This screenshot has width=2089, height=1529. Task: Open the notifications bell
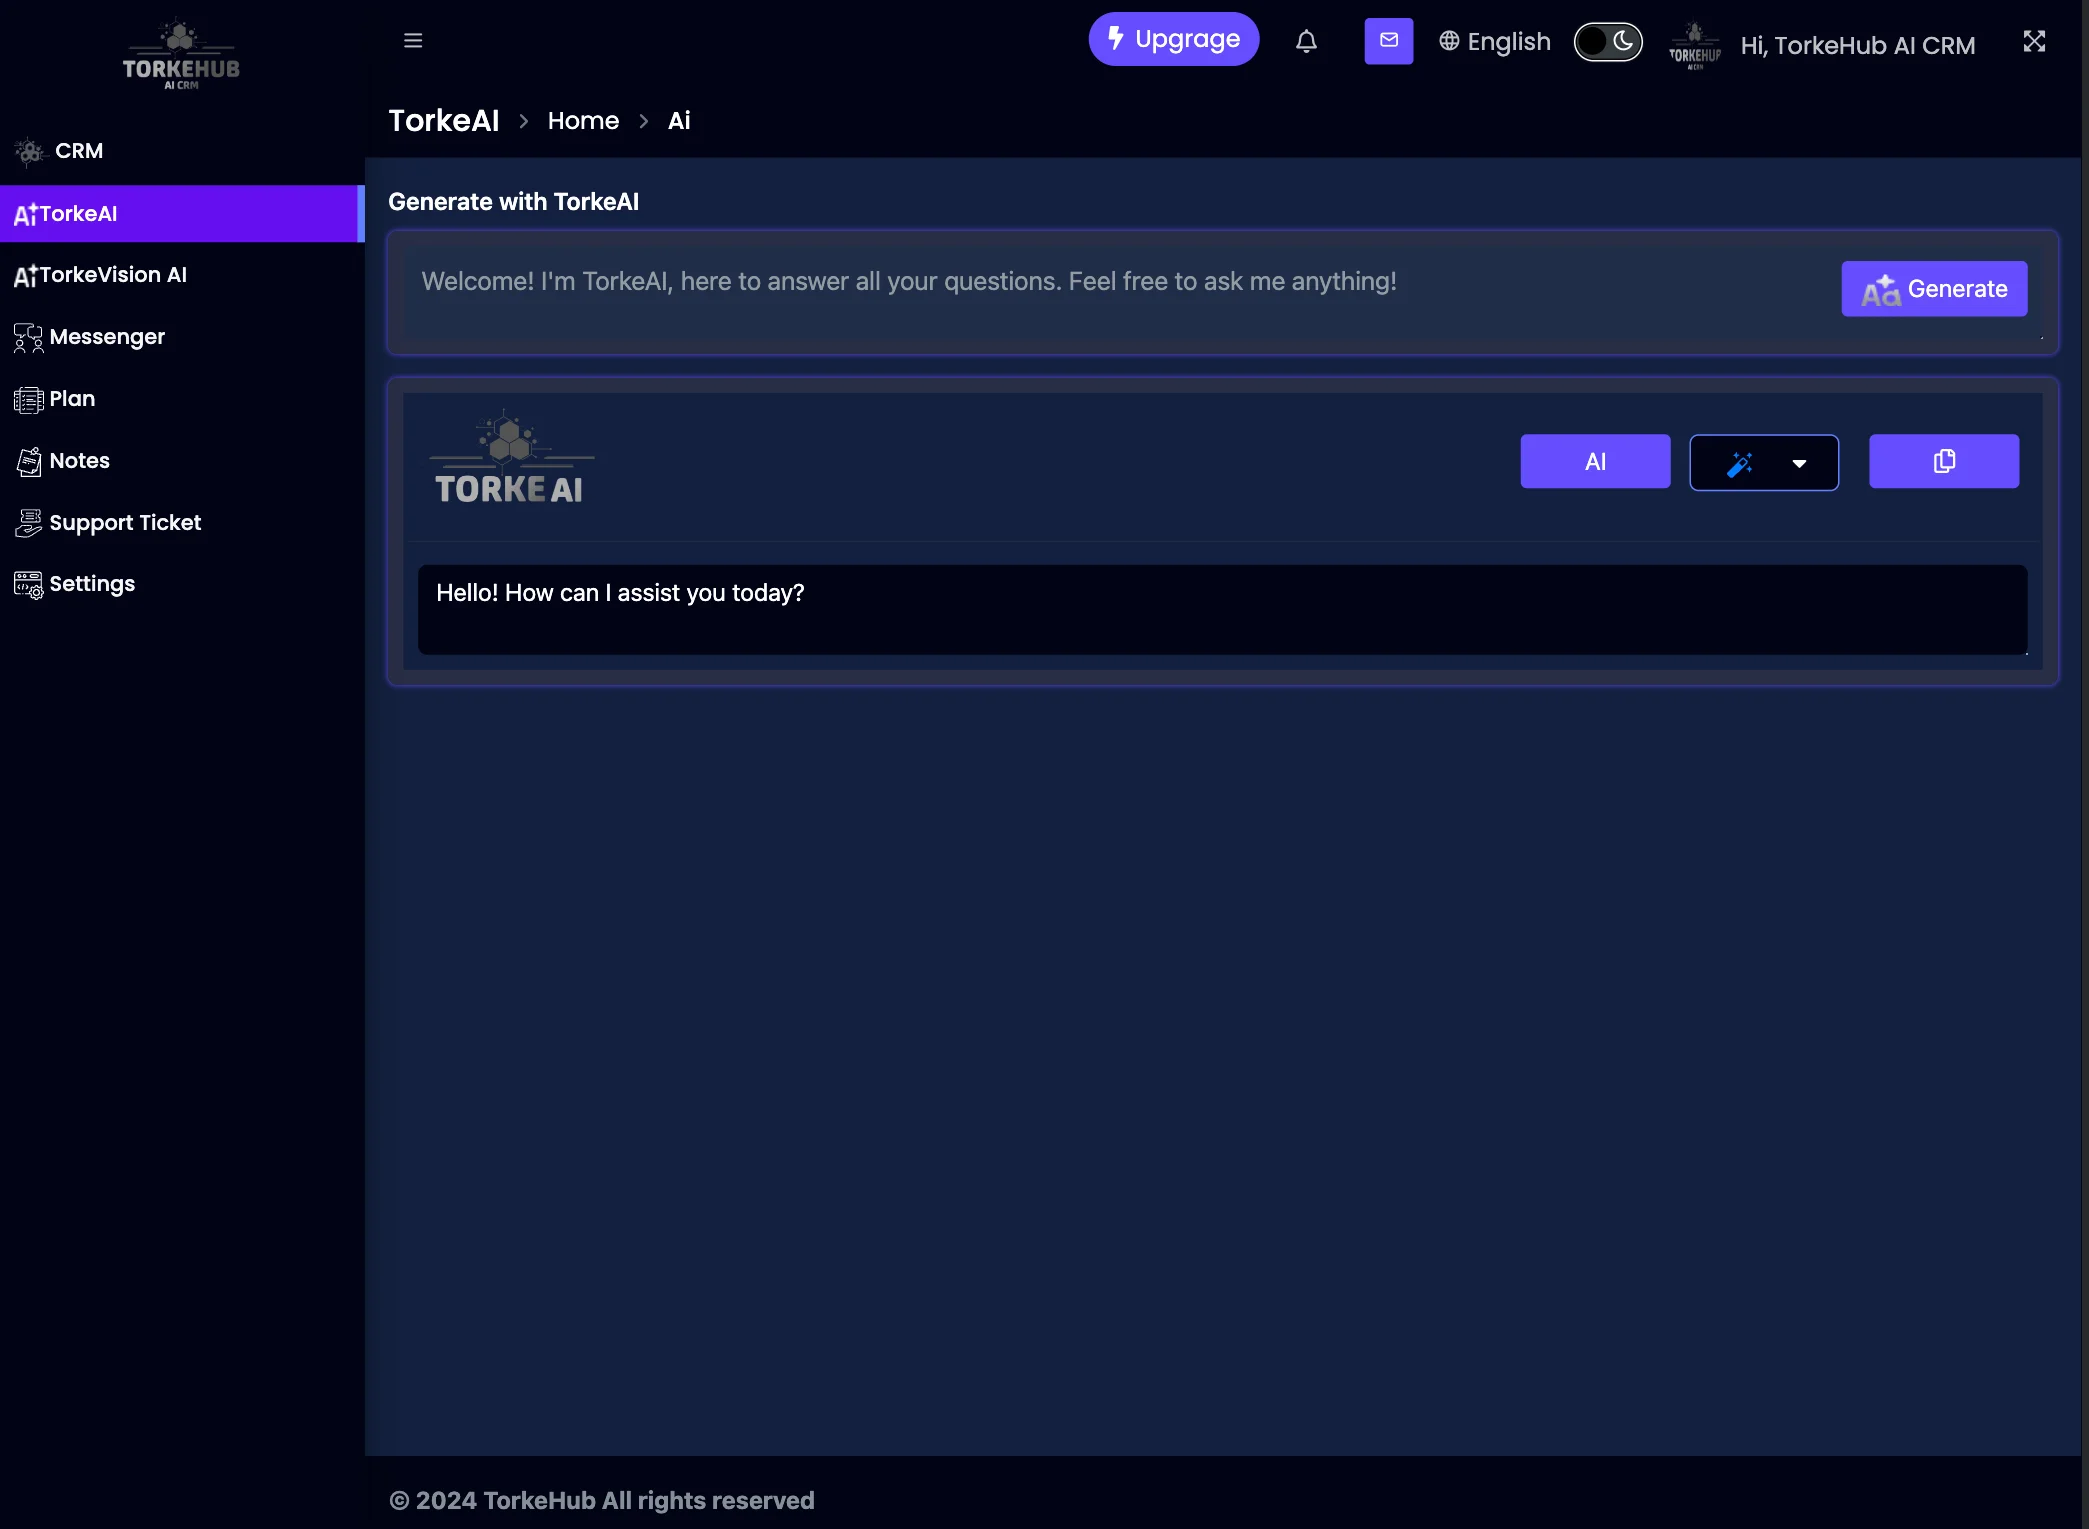tap(1306, 41)
